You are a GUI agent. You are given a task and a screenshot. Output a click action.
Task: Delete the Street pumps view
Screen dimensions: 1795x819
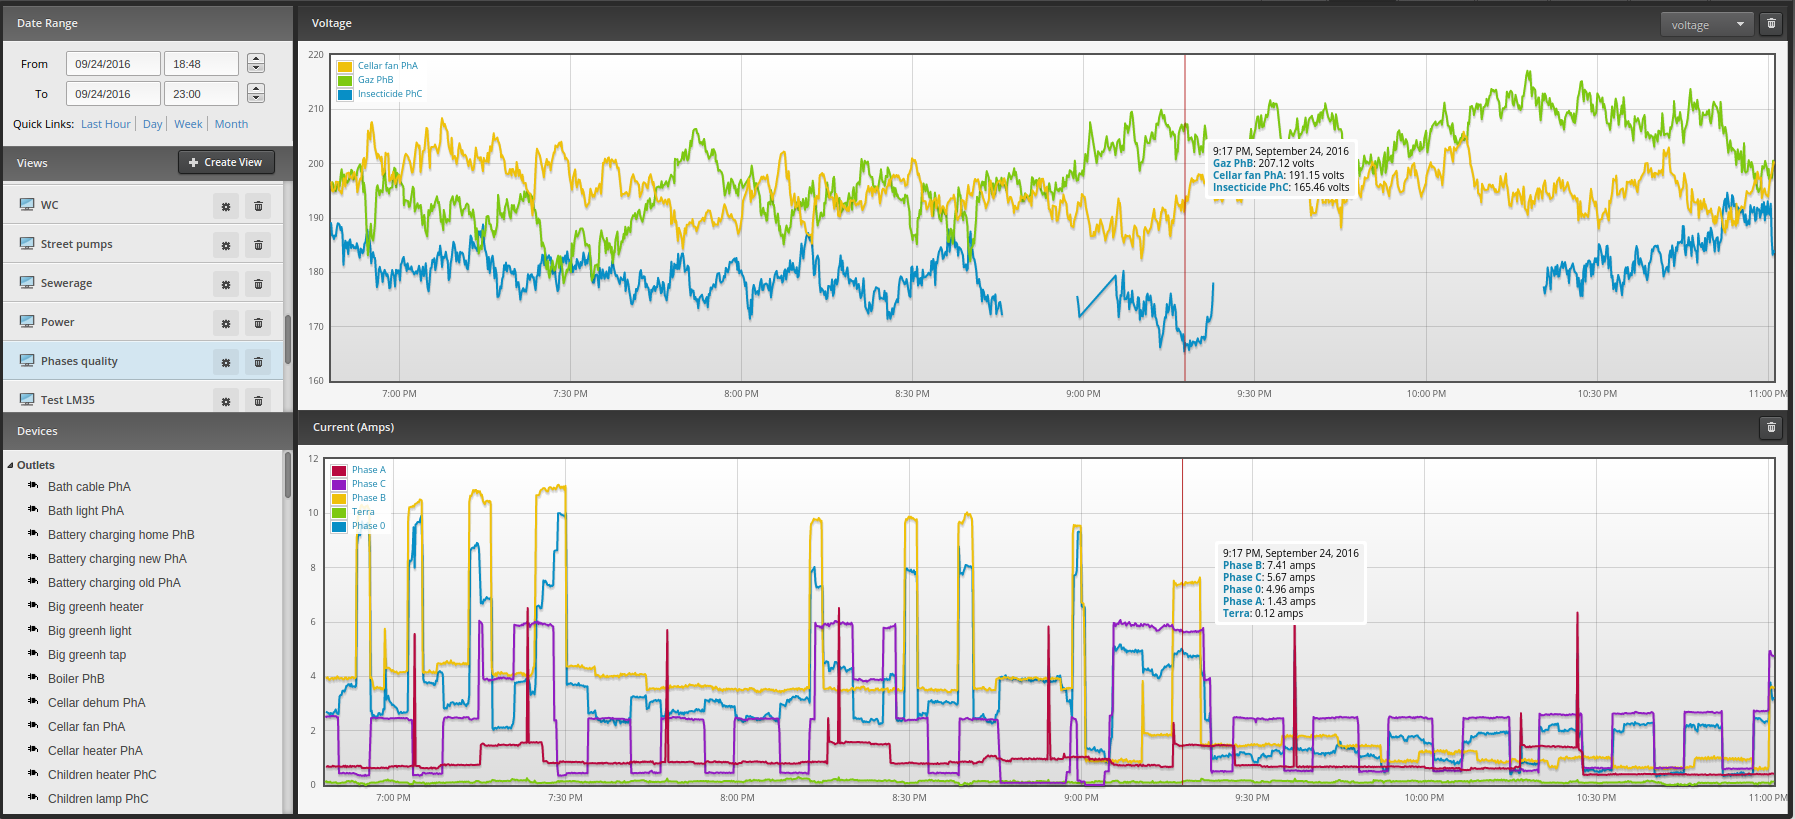[x=258, y=245]
